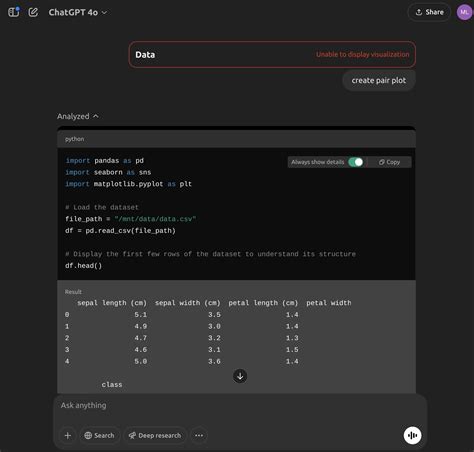The image size is (474, 452).
Task: Open the ML profile avatar menu
Action: click(x=464, y=12)
